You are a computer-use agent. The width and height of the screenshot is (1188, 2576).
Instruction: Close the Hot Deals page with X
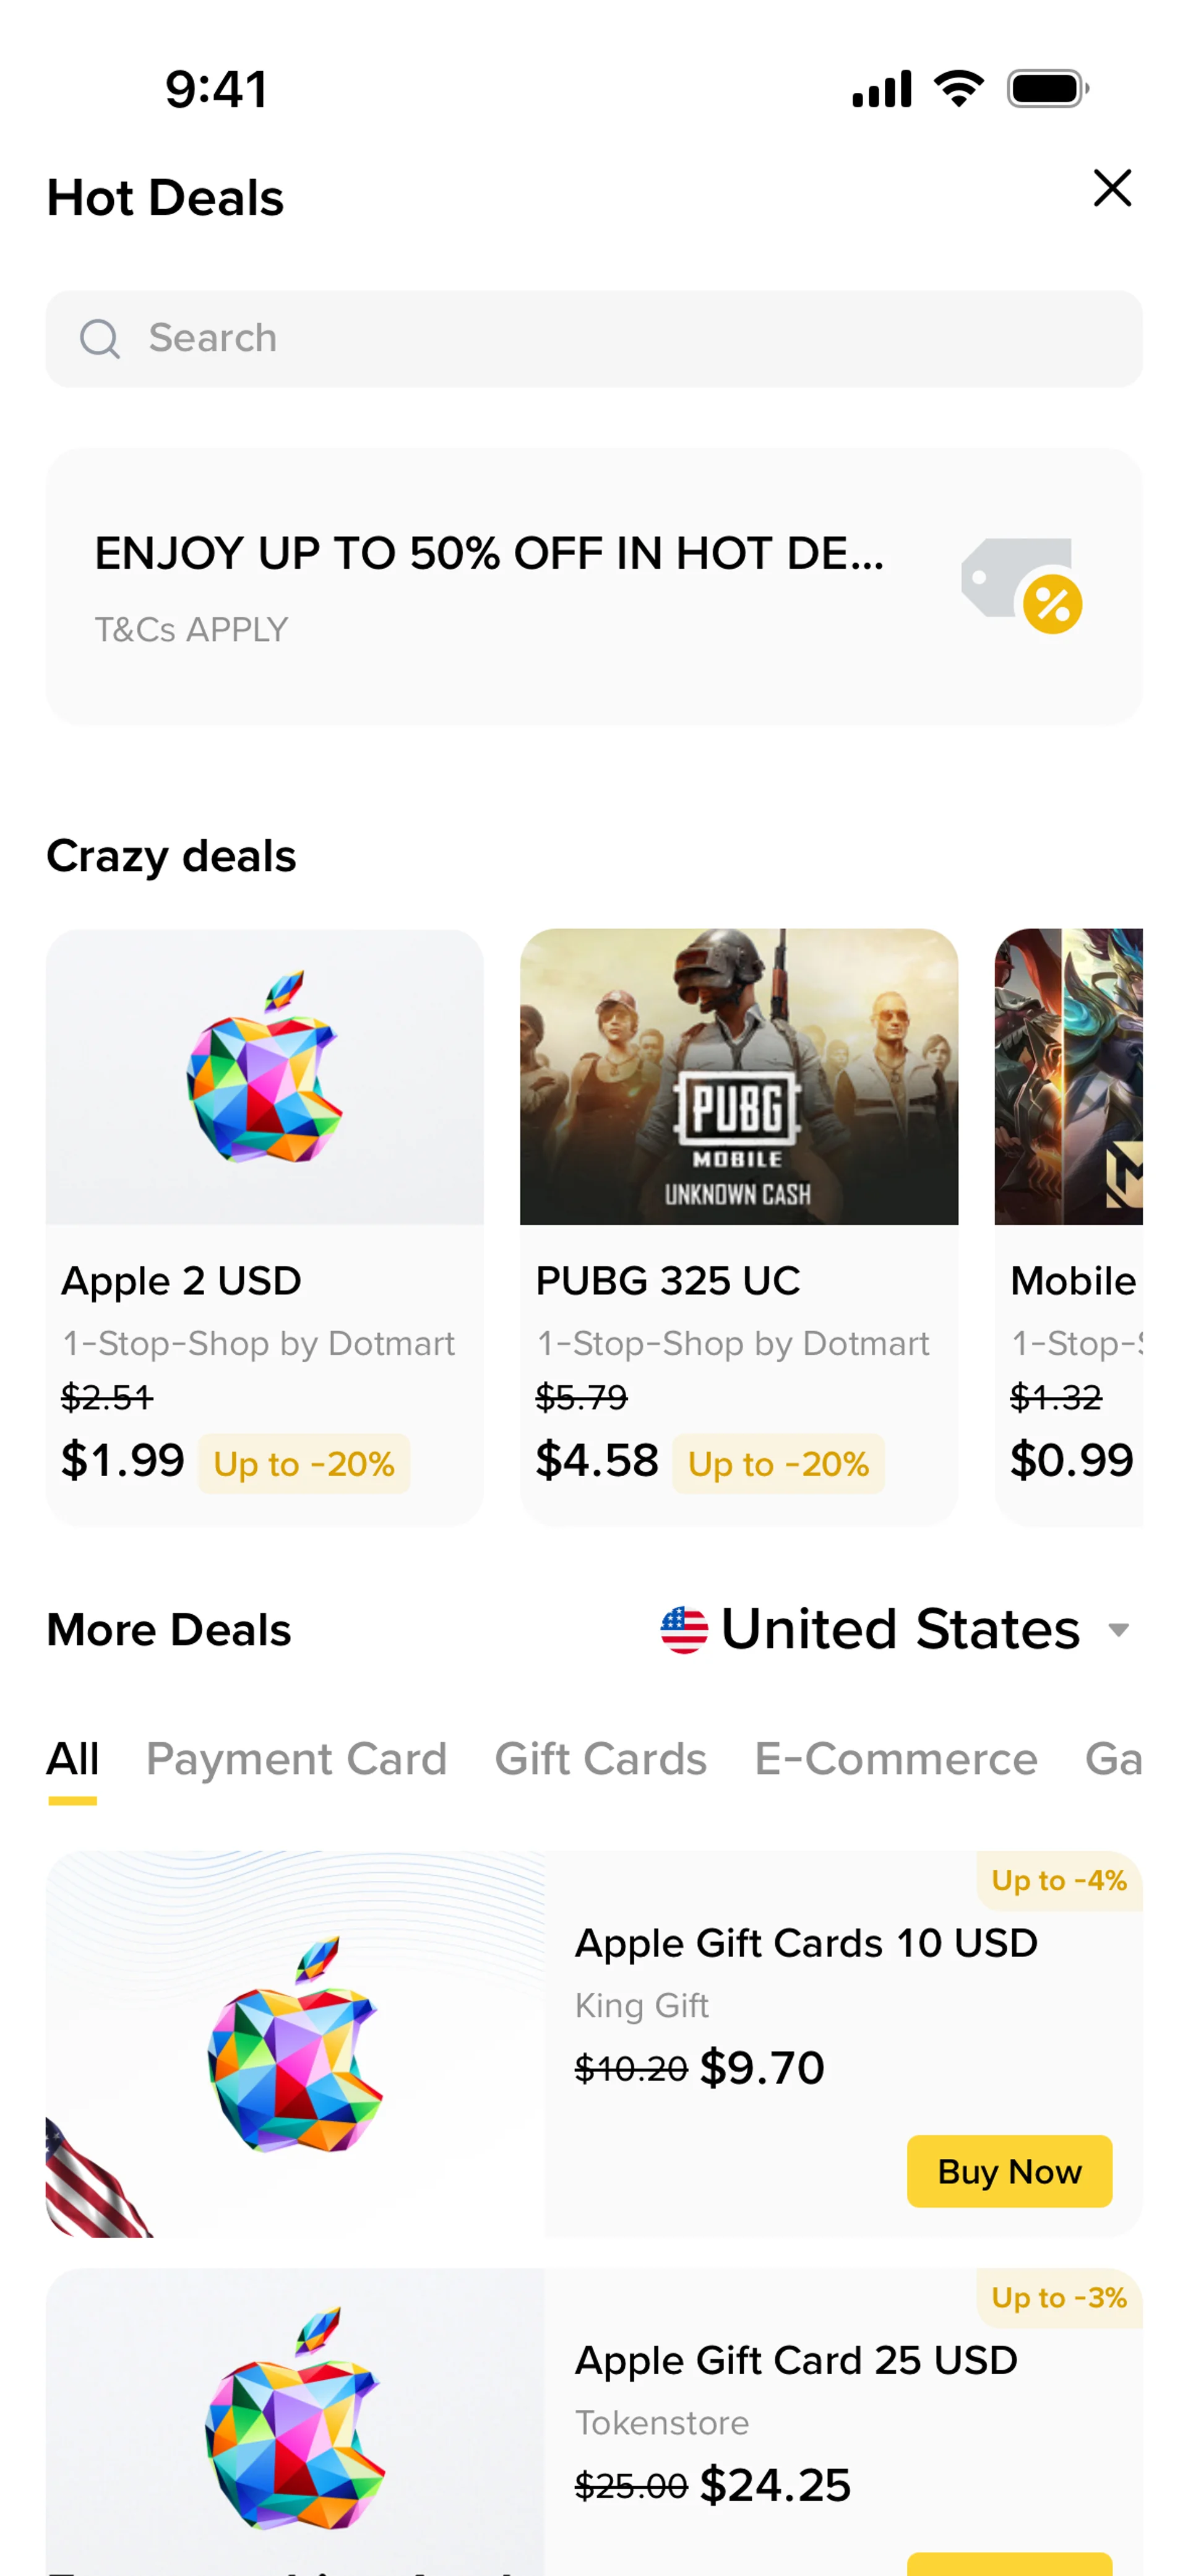pos(1112,188)
